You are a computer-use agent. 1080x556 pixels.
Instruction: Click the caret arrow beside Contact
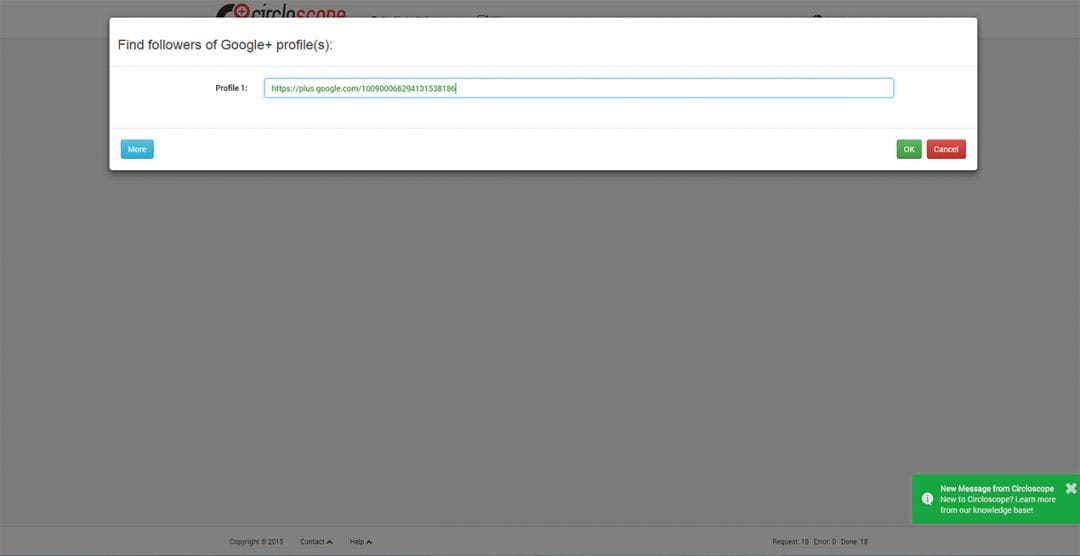tap(330, 542)
